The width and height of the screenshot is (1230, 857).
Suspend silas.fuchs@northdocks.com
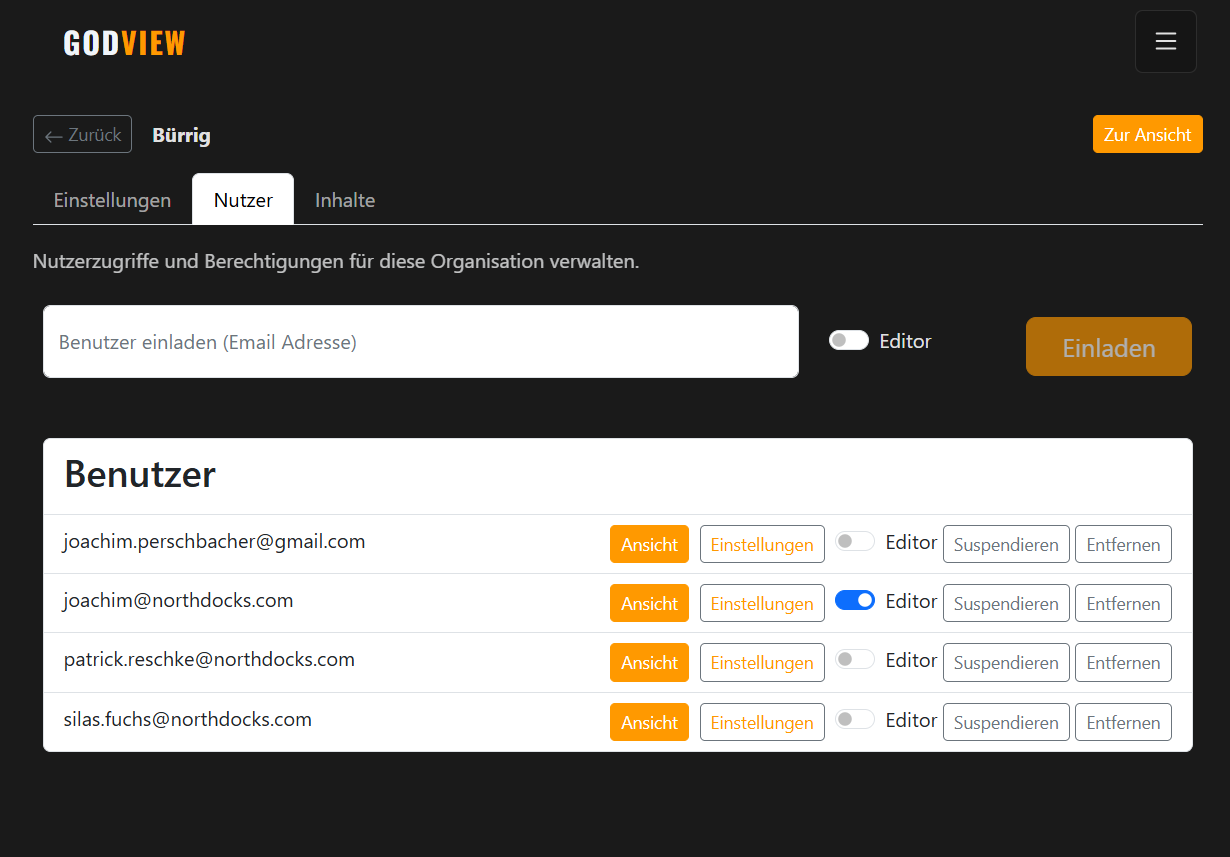coord(1006,721)
